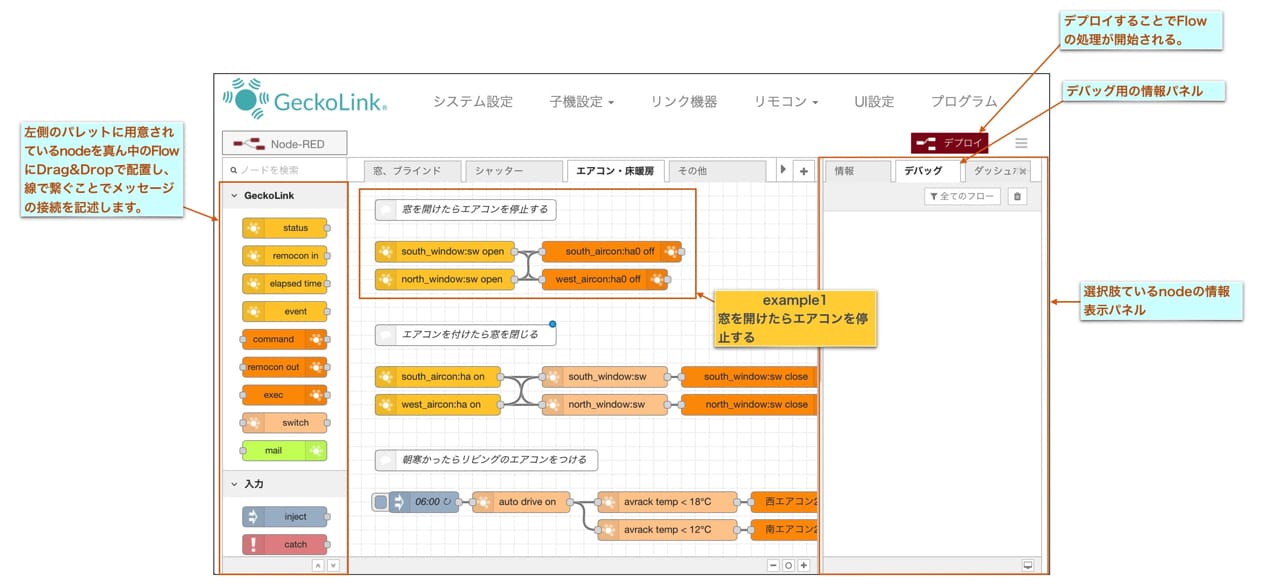Collapse the GeckoLink palette category
Image resolution: width=1280 pixels, height=587 pixels.
point(285,196)
